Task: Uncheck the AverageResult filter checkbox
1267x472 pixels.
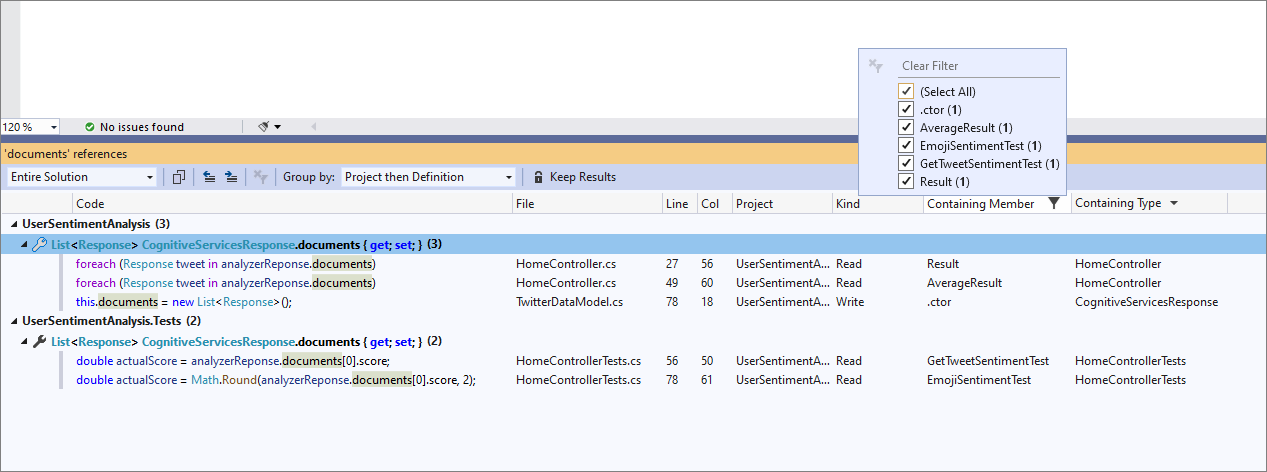Action: (x=906, y=127)
